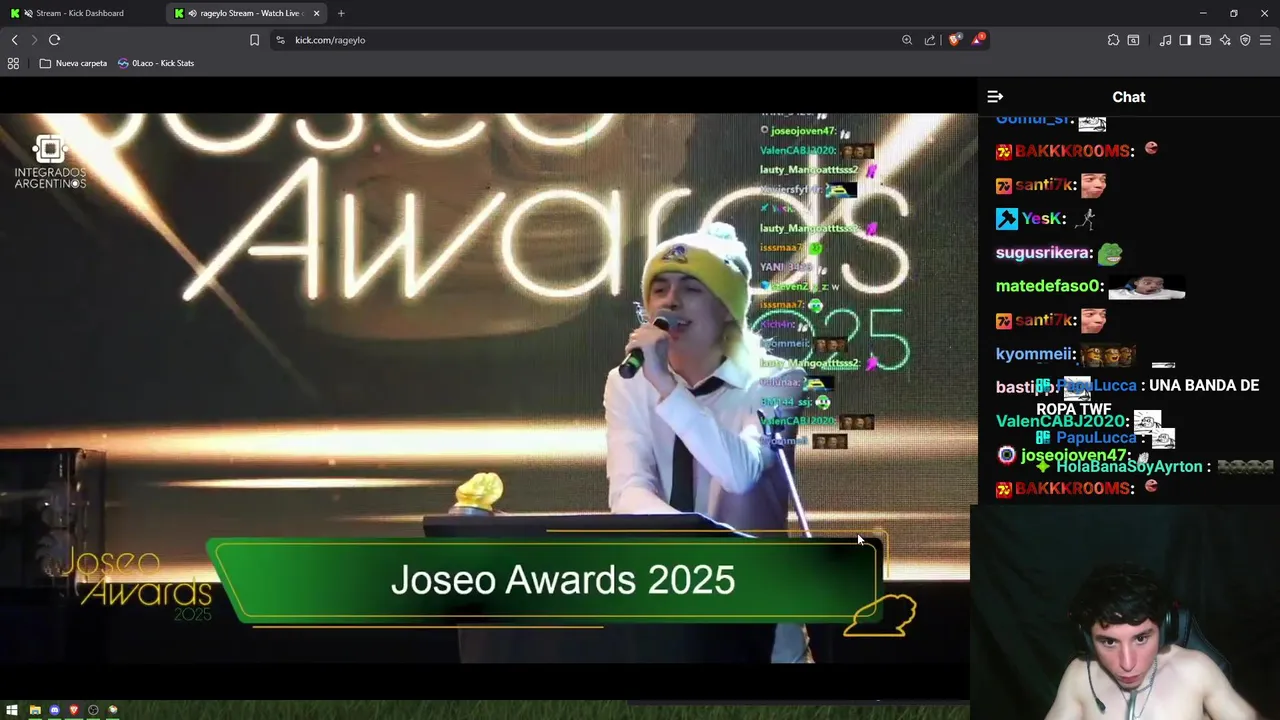
Task: Open the Wayback Machine toolbar icon
Action: 1133,40
